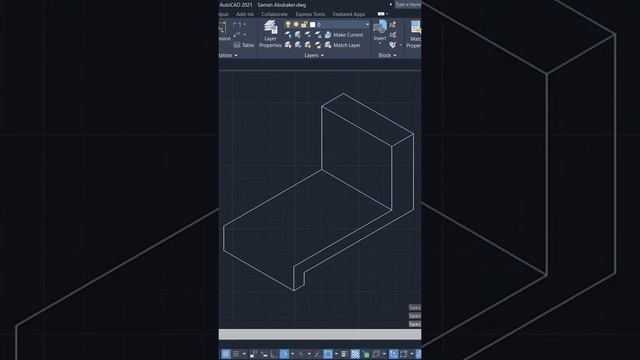The image size is (640, 360).
Task: Select the Linear dimension tool icon
Action: (x=237, y=25)
